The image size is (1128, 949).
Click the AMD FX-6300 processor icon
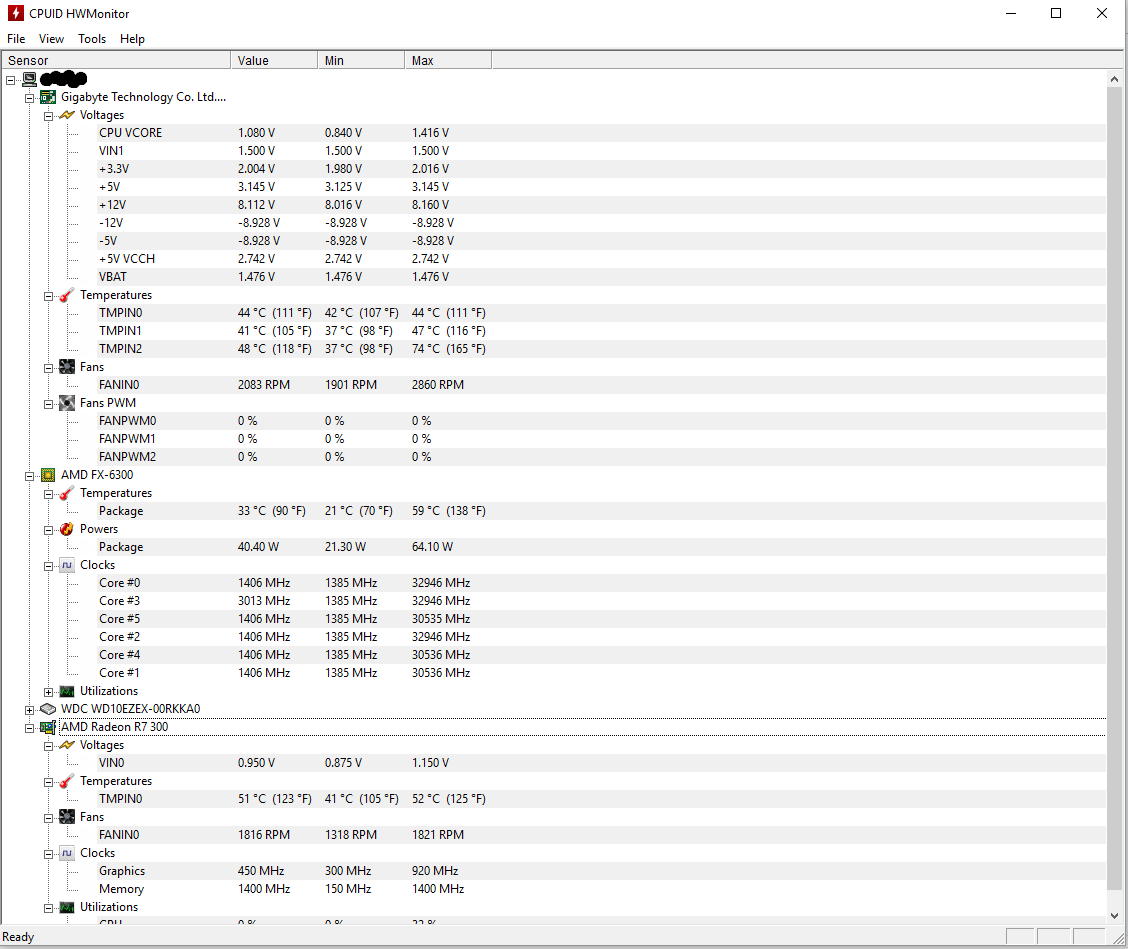click(x=48, y=475)
